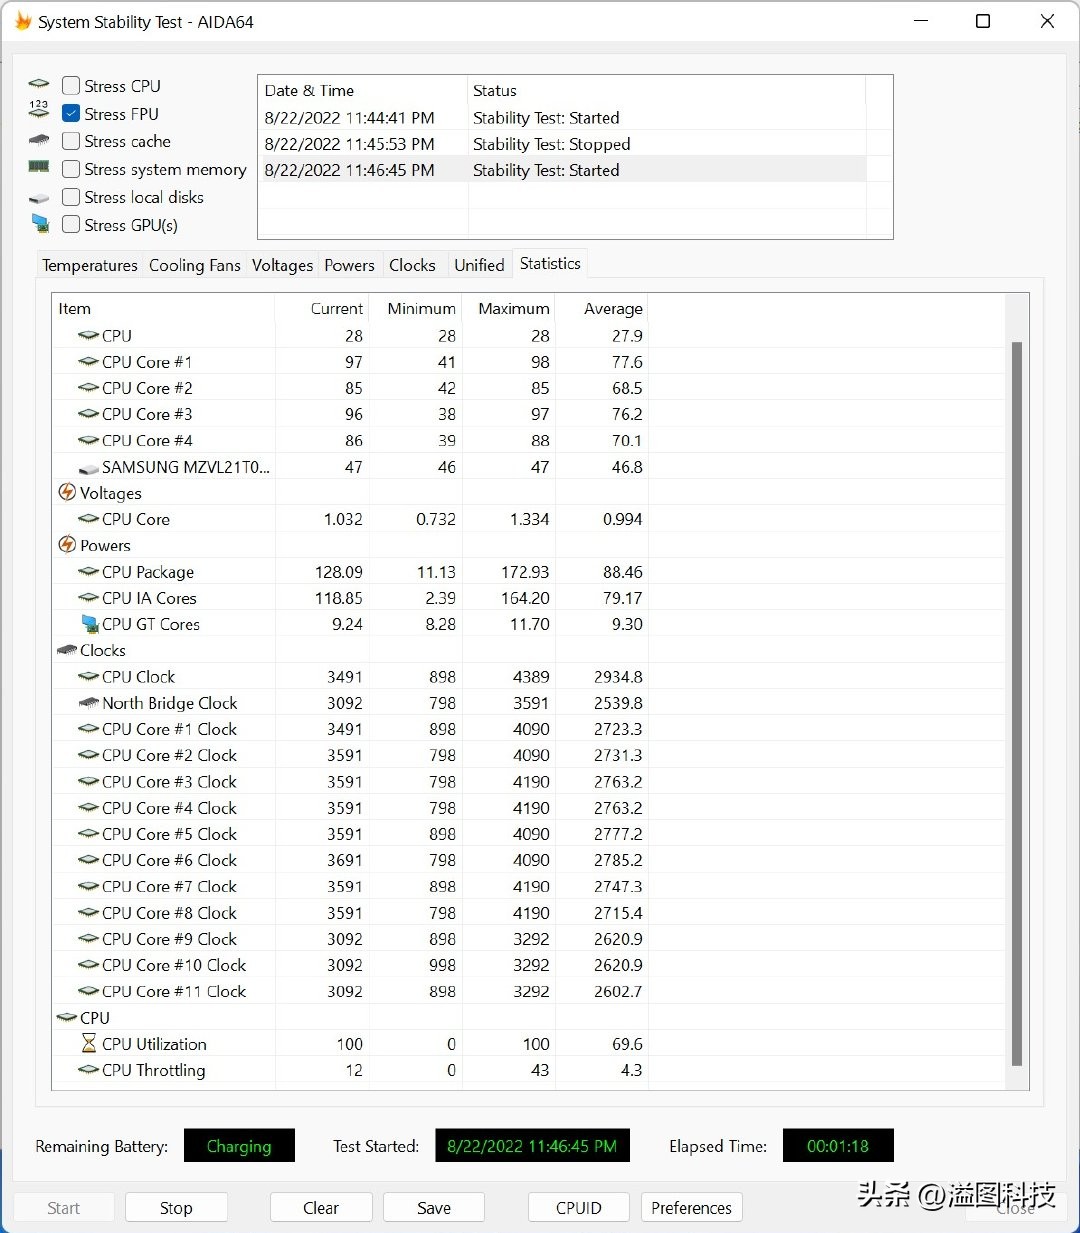Click the Elapsed Time display showing 00:01:18
This screenshot has height=1233, width=1080.
[x=838, y=1145]
